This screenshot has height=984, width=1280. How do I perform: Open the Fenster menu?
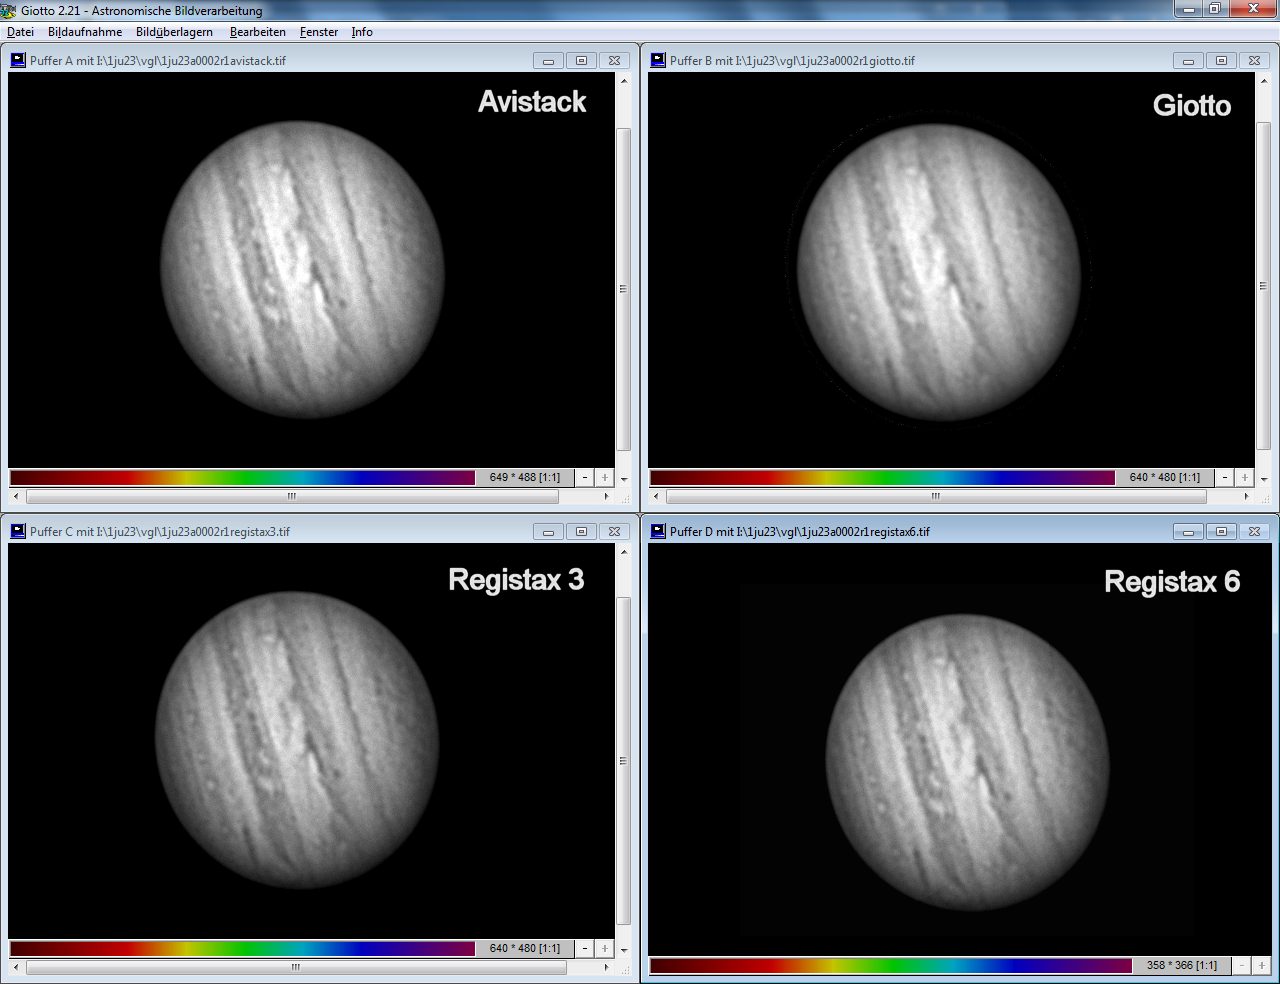tap(319, 32)
